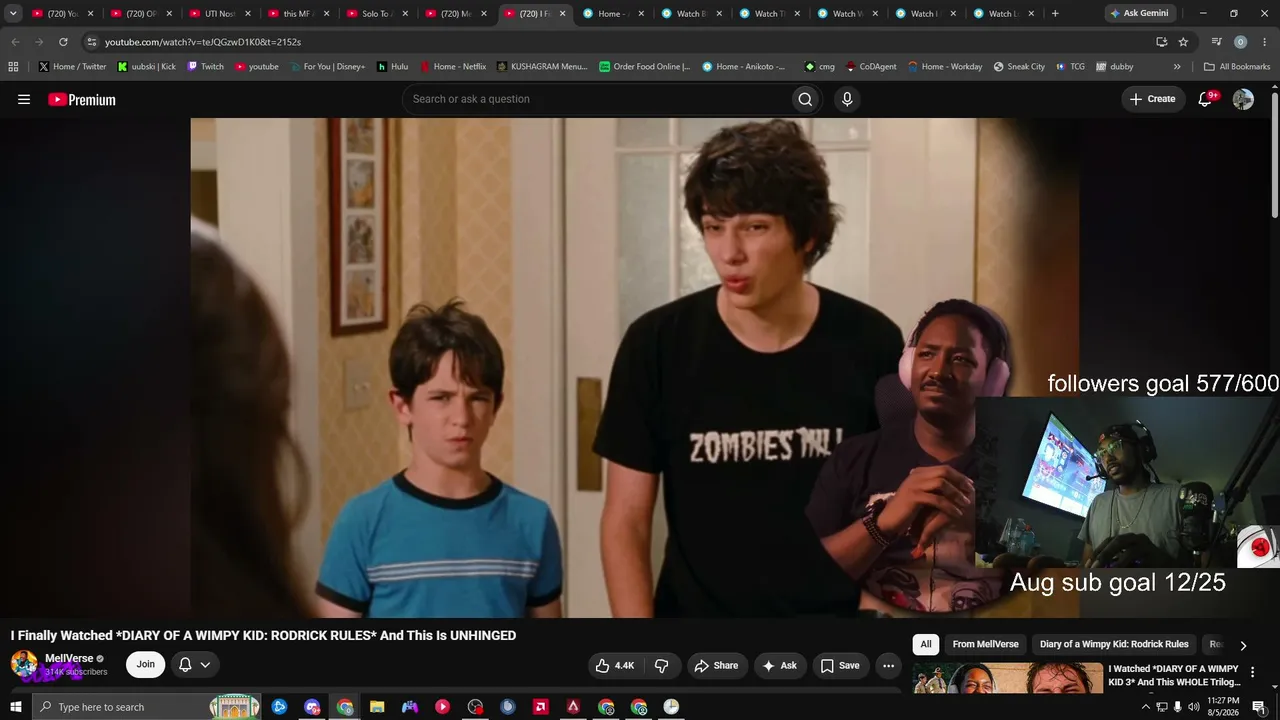Open All Bookmarks folder

[x=1237, y=67]
